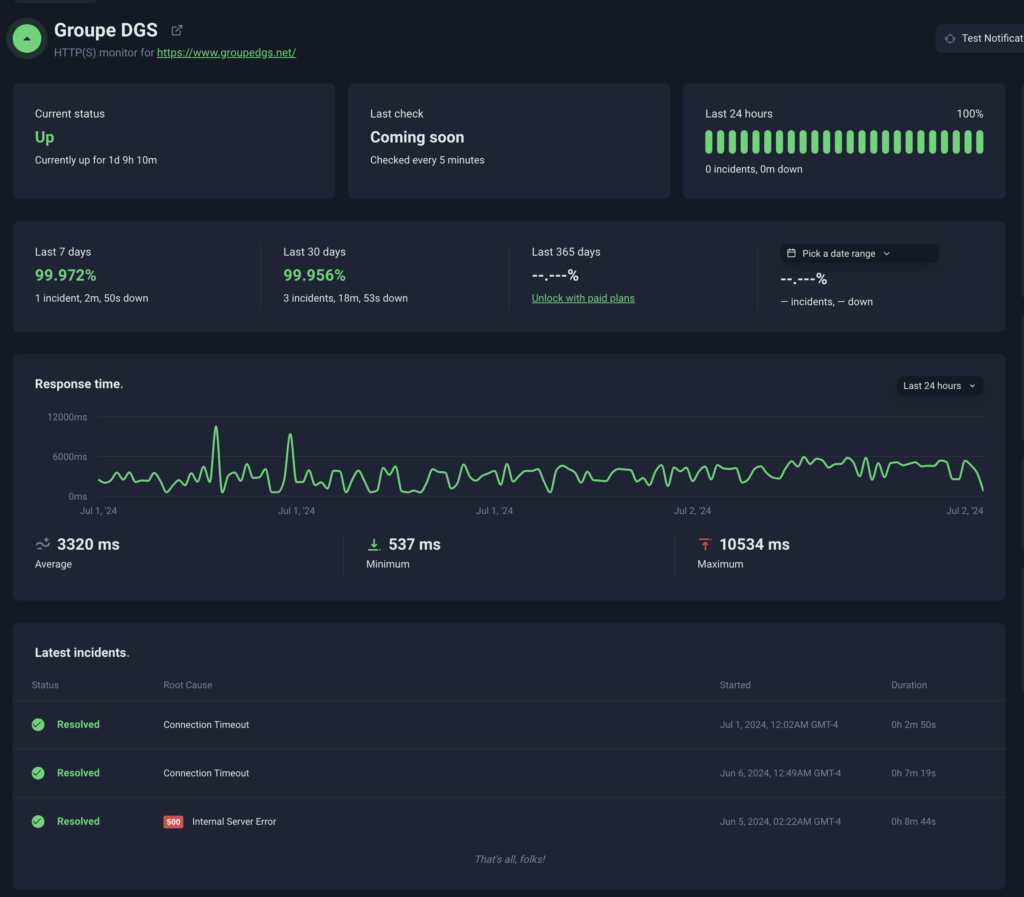Click the maximum response up-arrow icon
This screenshot has width=1024, height=897.
705,544
